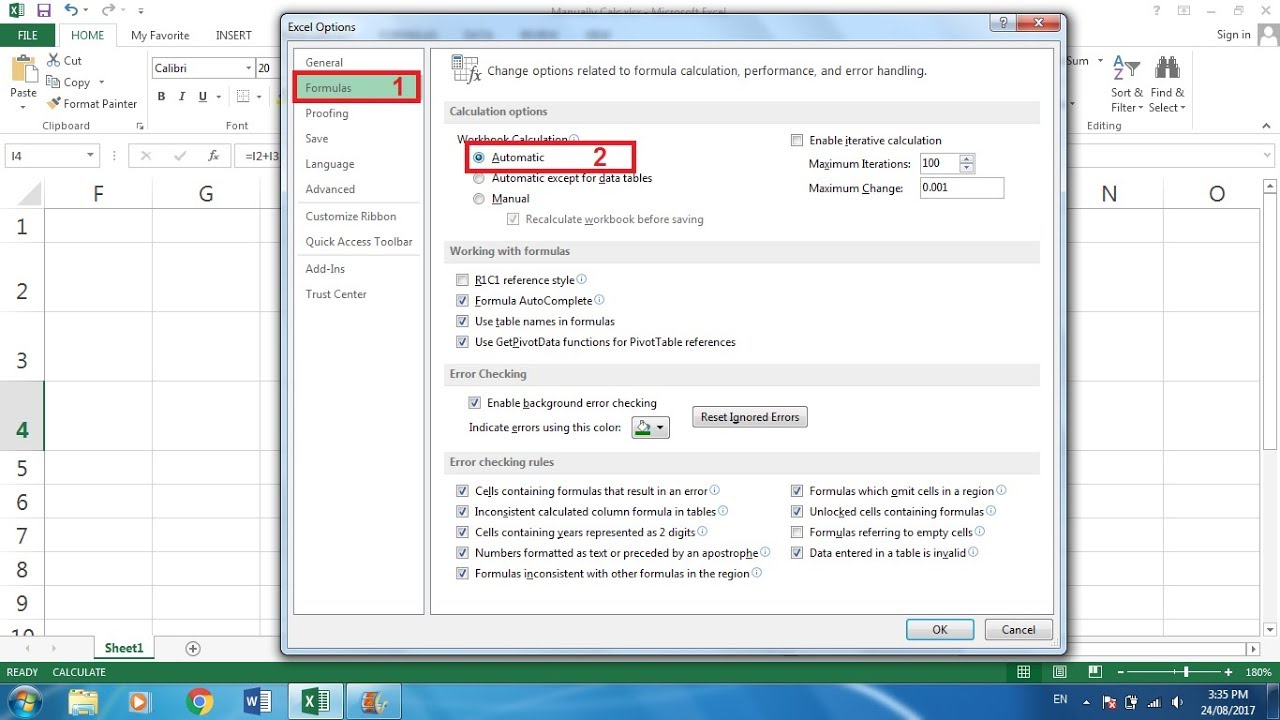The width and height of the screenshot is (1280, 720).
Task: Click the Copy icon in Clipboard group
Action: [53, 82]
